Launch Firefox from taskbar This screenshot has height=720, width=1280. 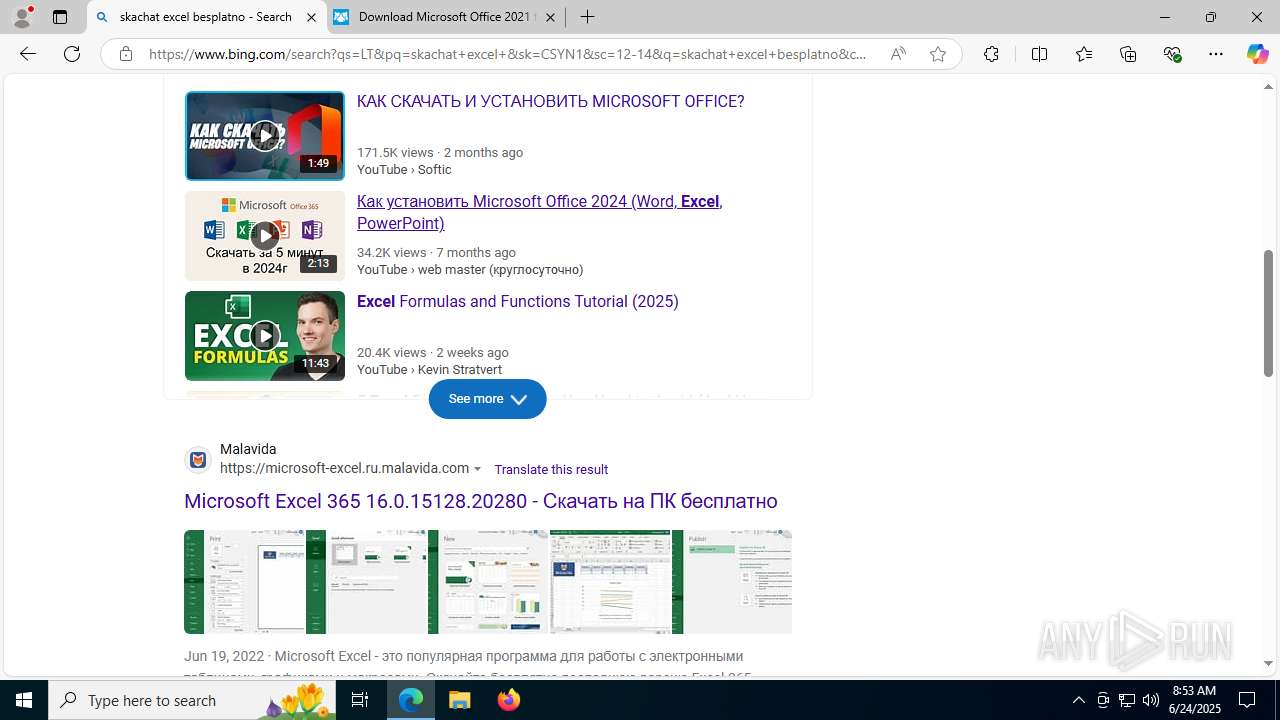tap(509, 700)
